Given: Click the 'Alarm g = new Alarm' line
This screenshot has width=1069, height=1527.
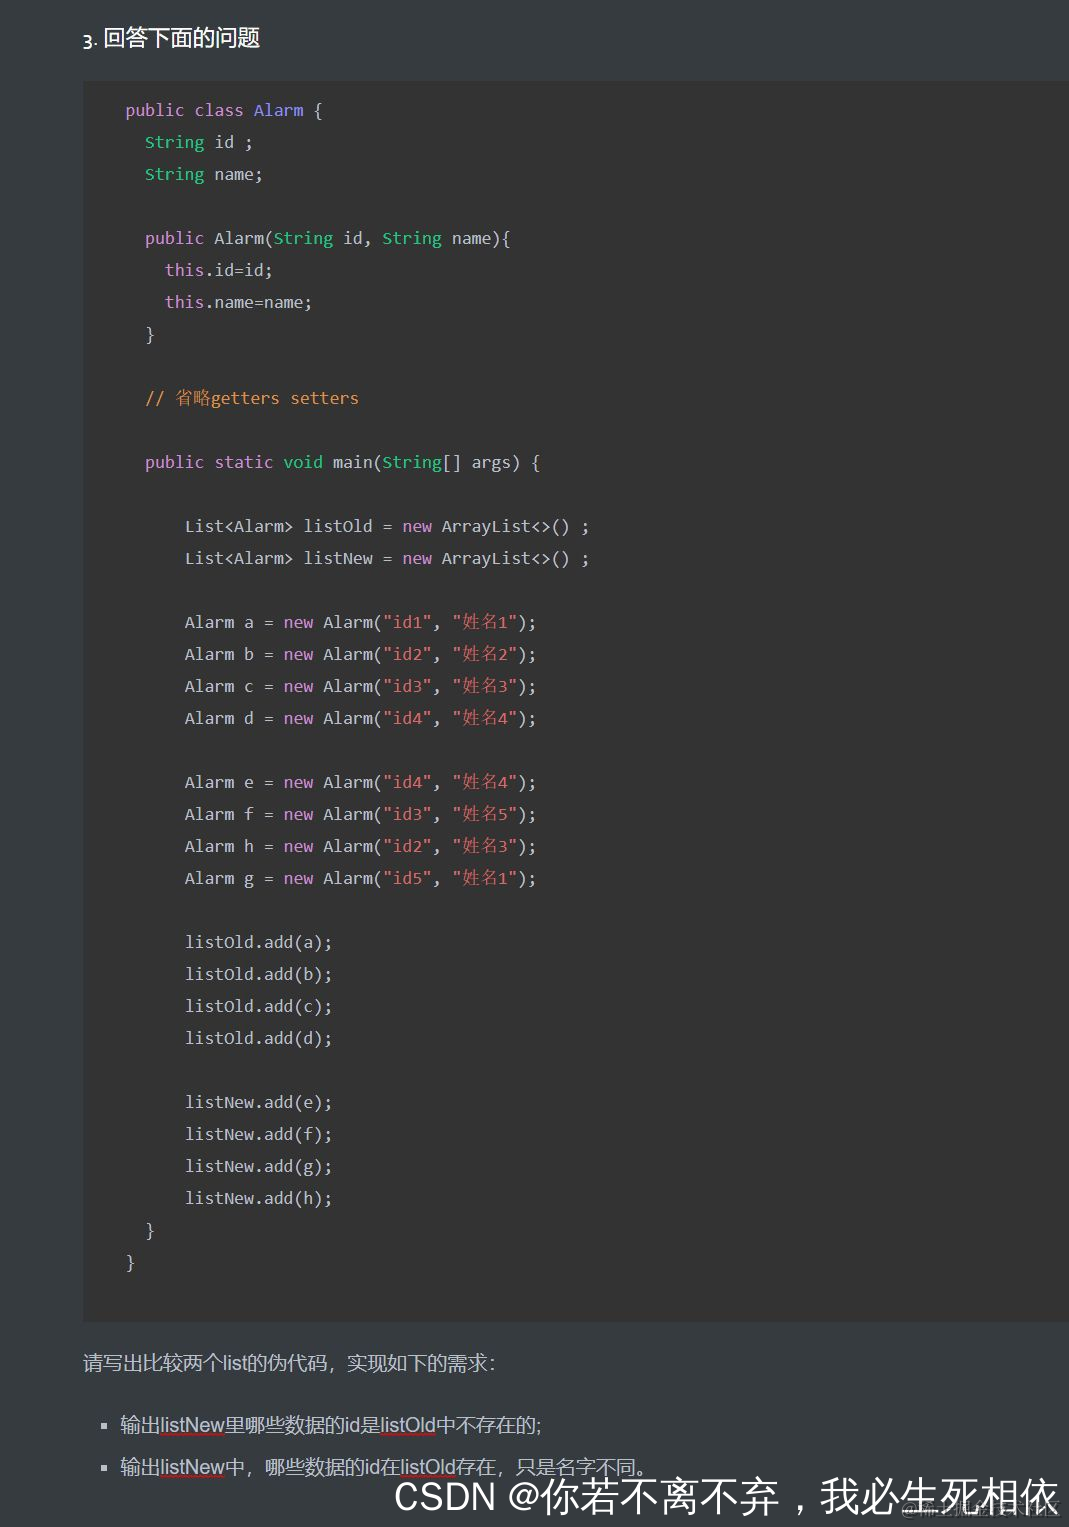Looking at the screenshot, I should point(361,878).
